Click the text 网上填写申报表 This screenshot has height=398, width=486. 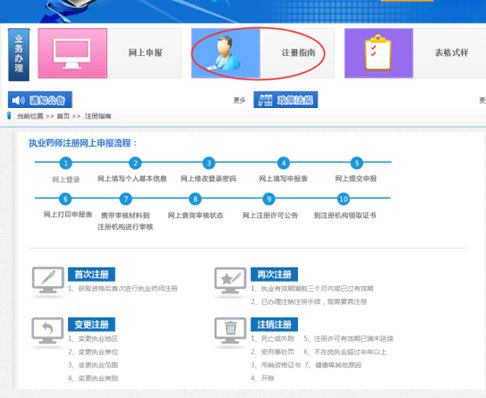(x=283, y=179)
